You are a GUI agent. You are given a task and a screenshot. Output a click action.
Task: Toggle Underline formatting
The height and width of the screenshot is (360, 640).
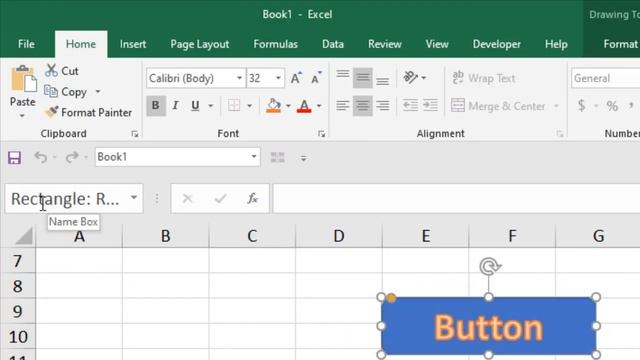click(x=196, y=106)
